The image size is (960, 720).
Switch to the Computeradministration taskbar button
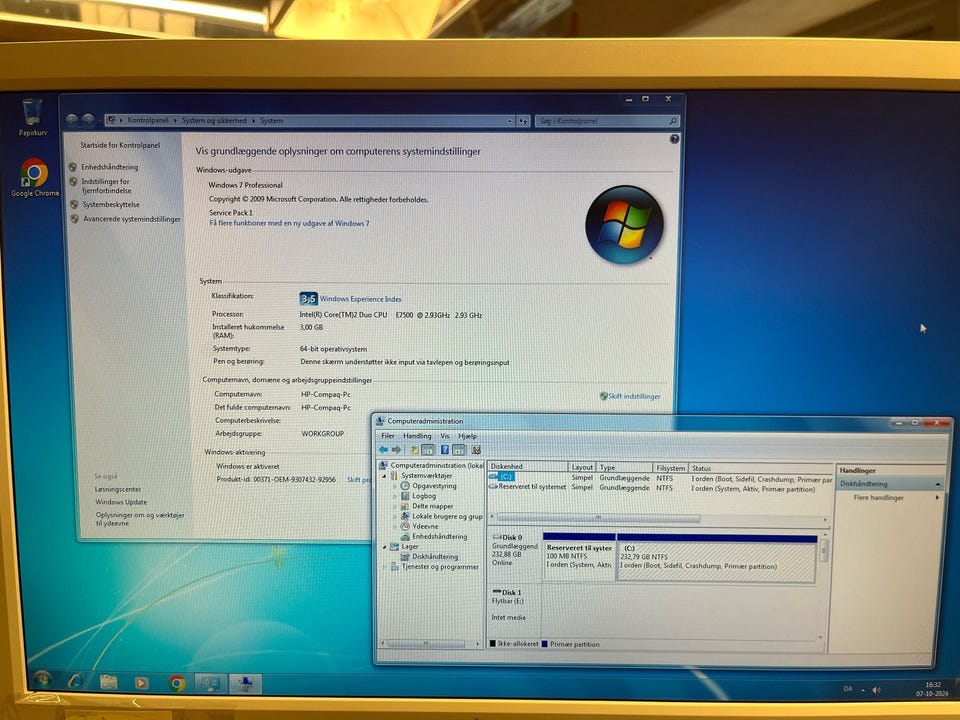pos(245,684)
